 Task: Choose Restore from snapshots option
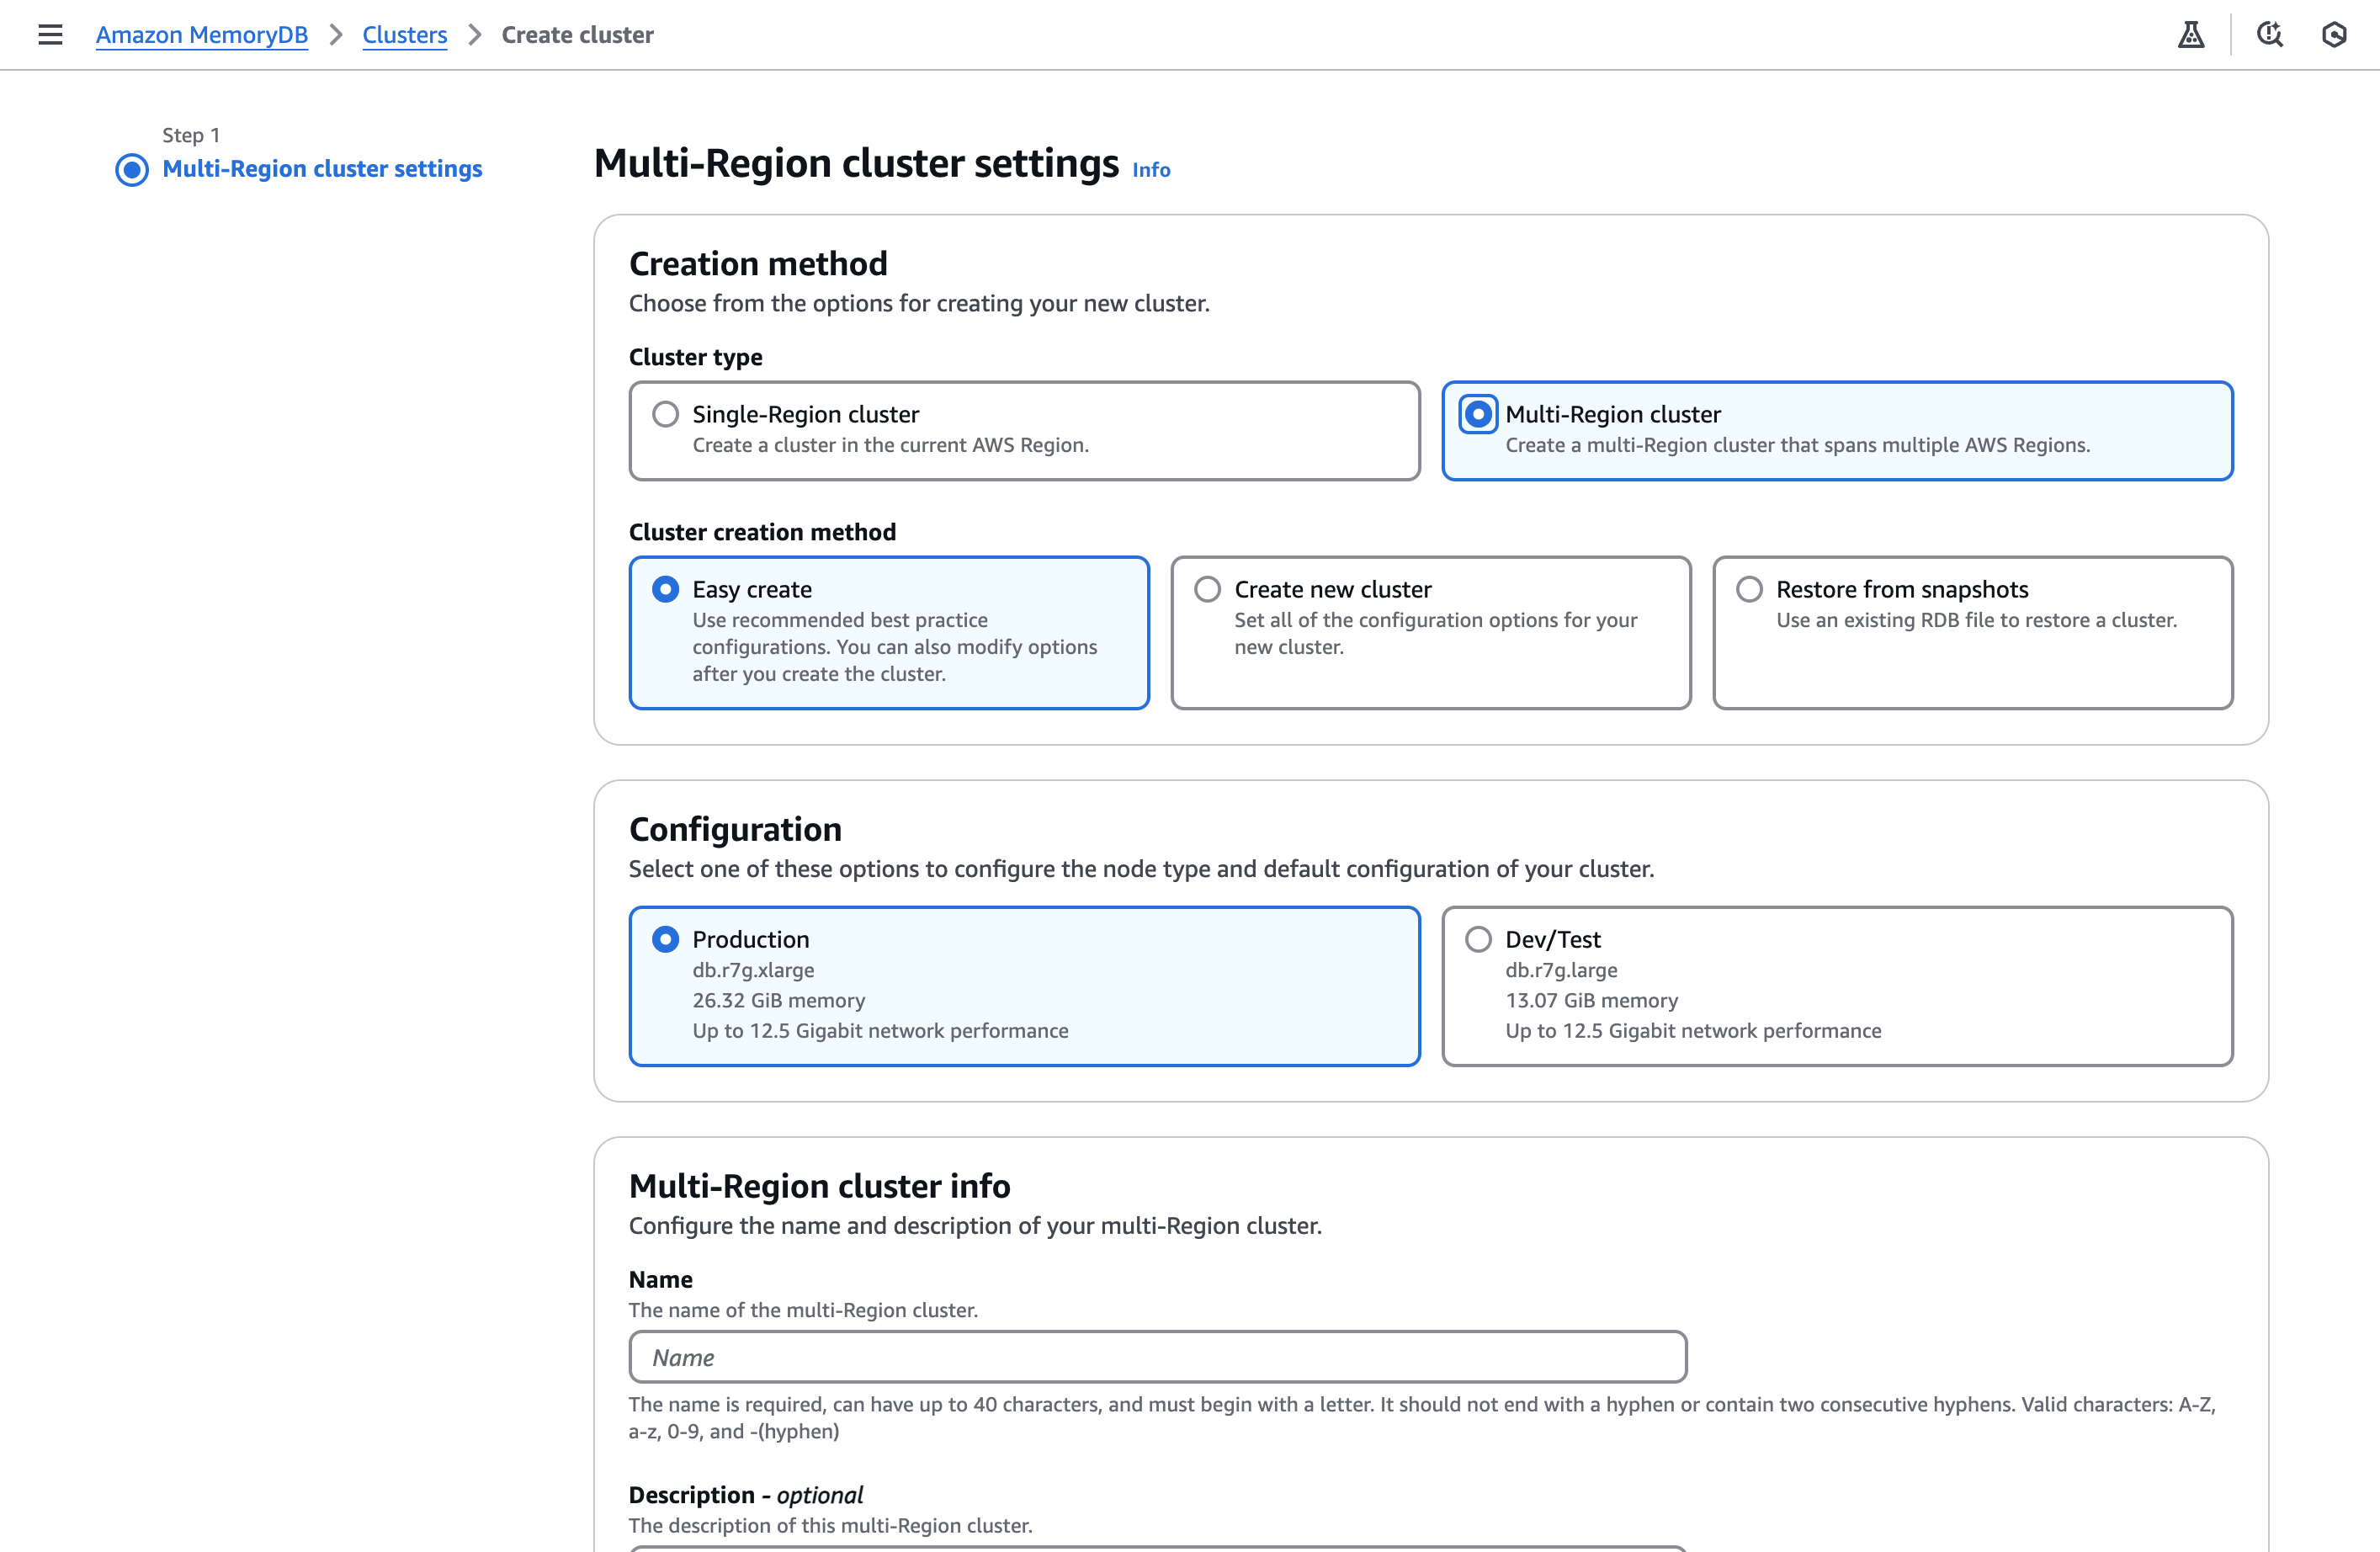click(x=1749, y=589)
